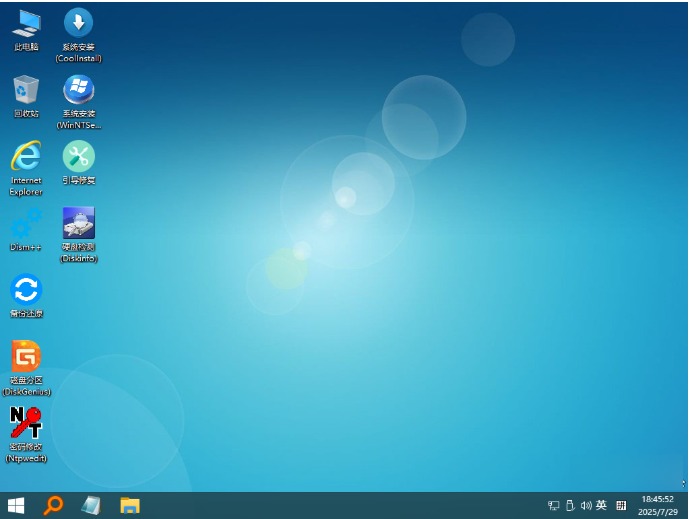
Task: Open the 回收站 Recycle Bin
Action: tap(26, 97)
